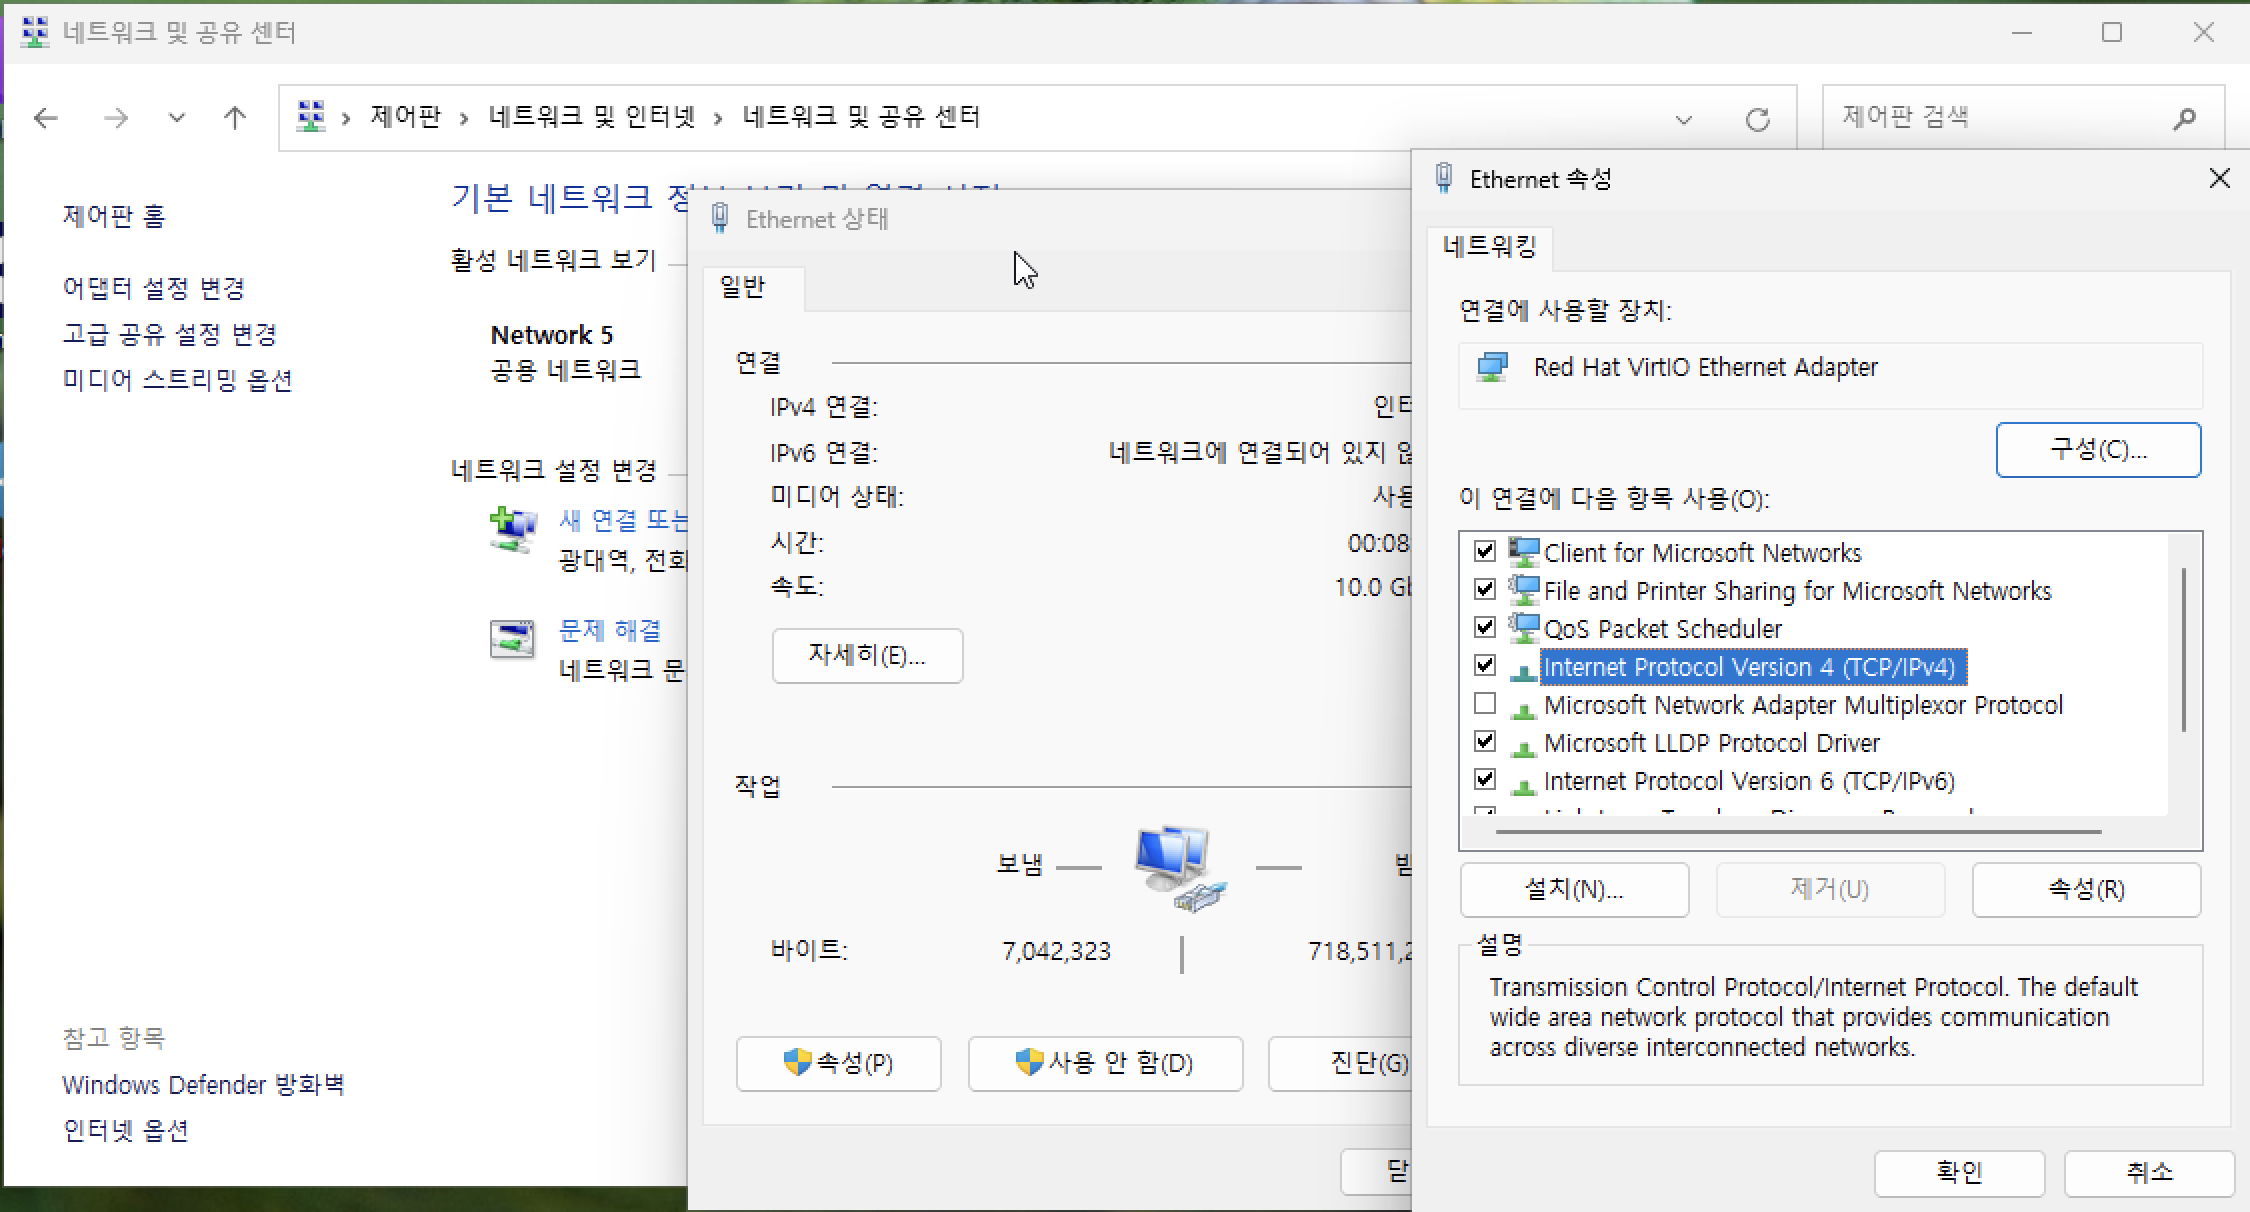Open the address bar history dropdown
The height and width of the screenshot is (1212, 2250).
[1684, 120]
